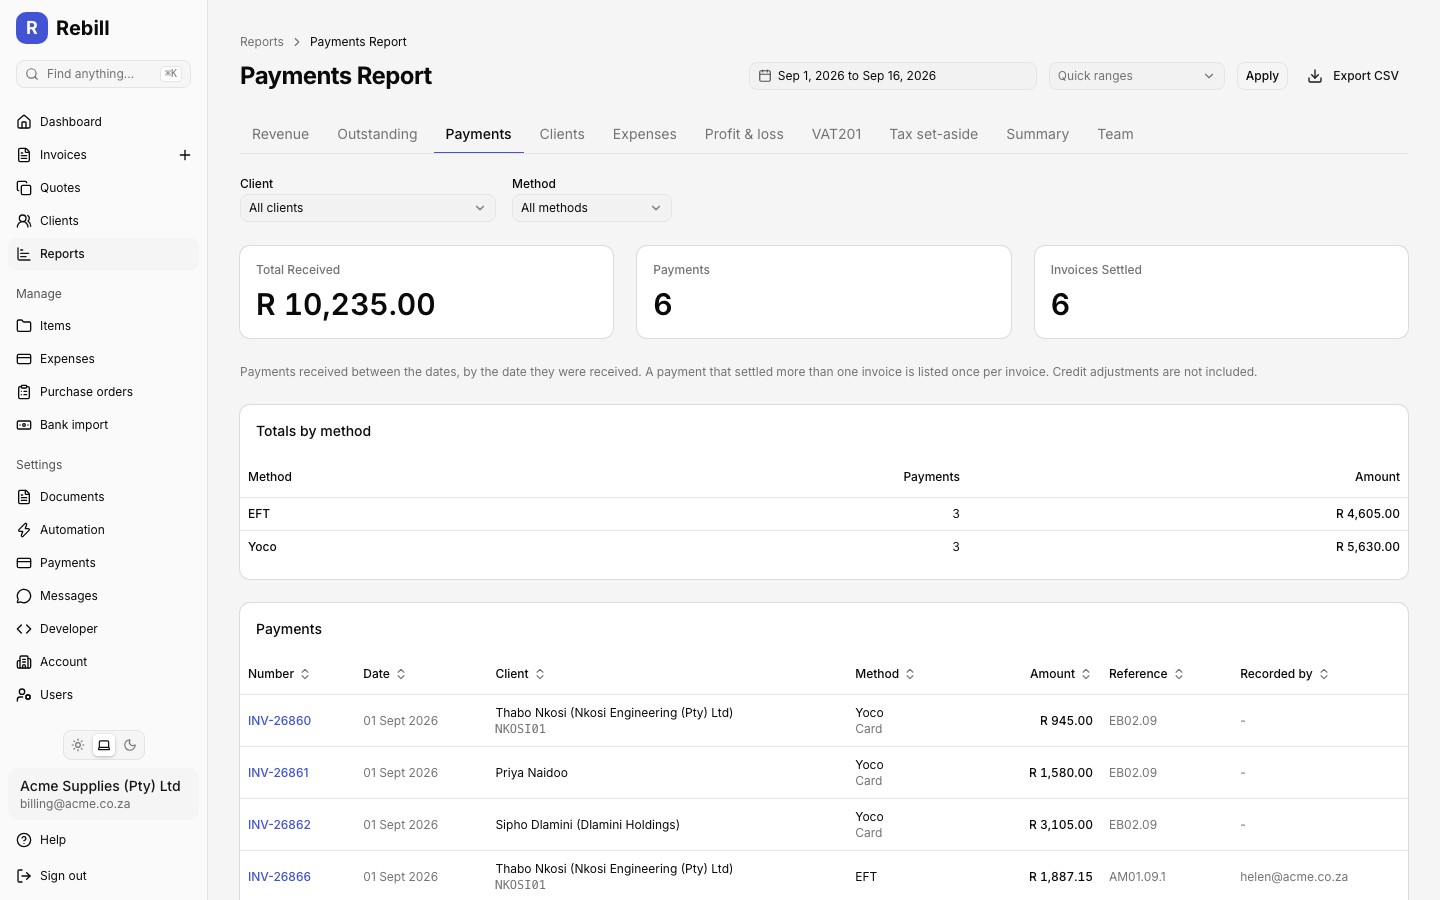The image size is (1440, 900).
Task: Switch to dark theme moon icon
Action: 130,745
